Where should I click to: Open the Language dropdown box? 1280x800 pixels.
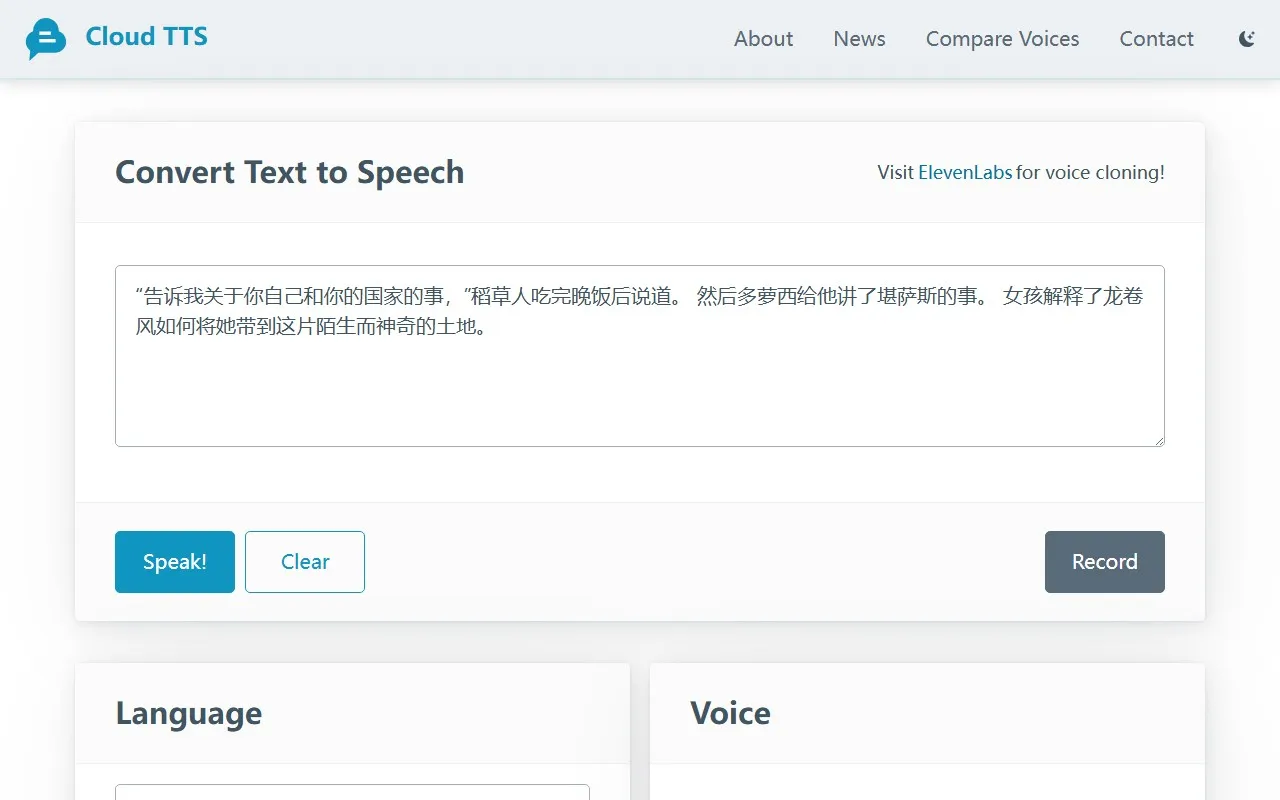coord(352,792)
